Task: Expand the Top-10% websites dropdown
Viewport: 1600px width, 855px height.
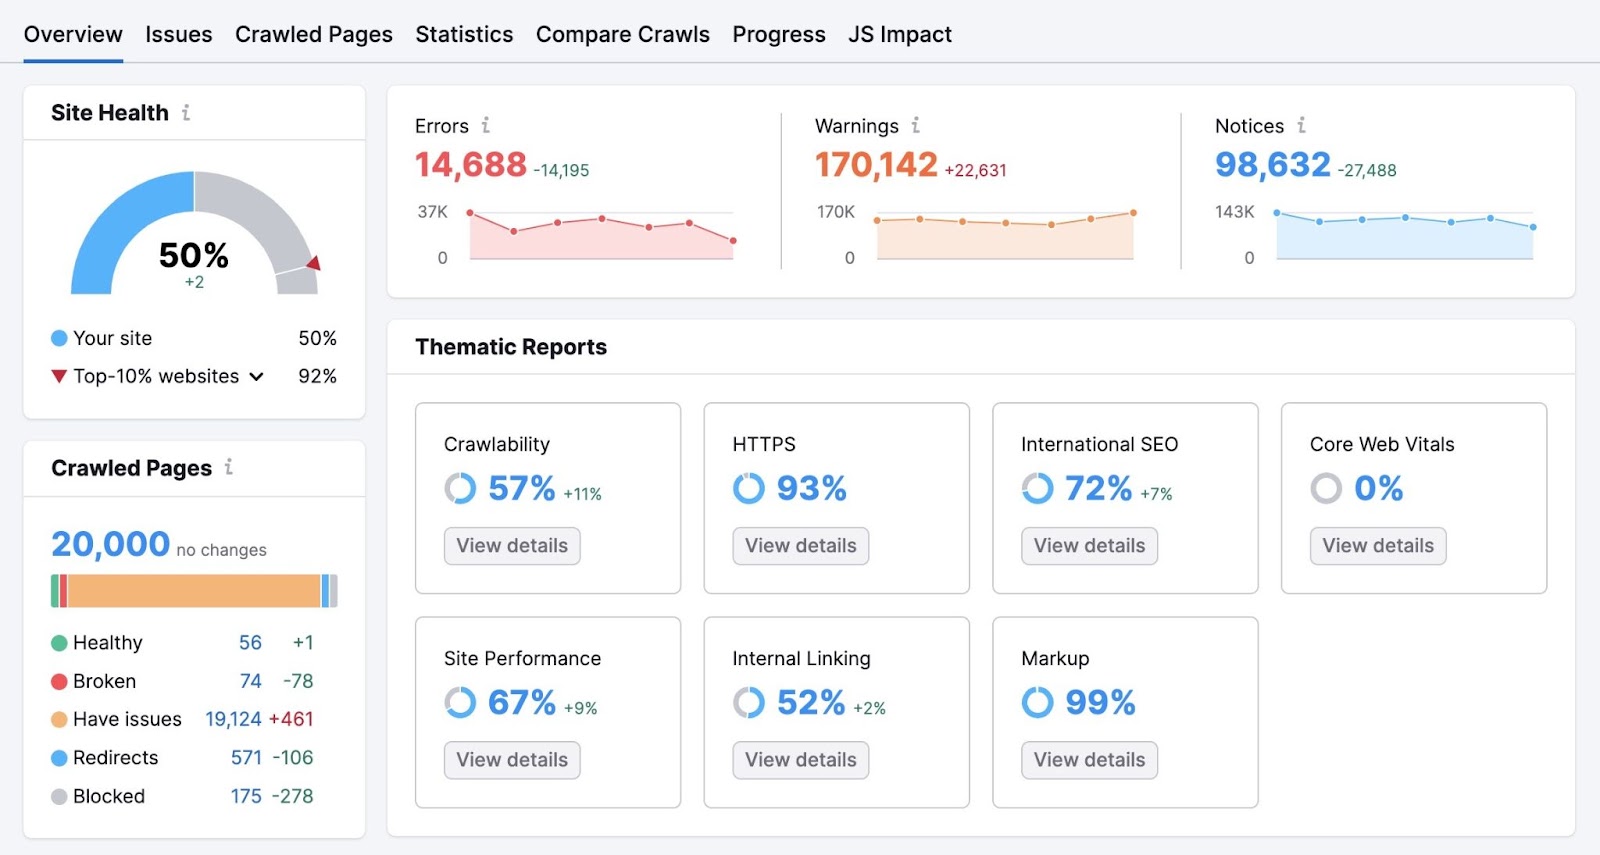Action: [x=256, y=377]
